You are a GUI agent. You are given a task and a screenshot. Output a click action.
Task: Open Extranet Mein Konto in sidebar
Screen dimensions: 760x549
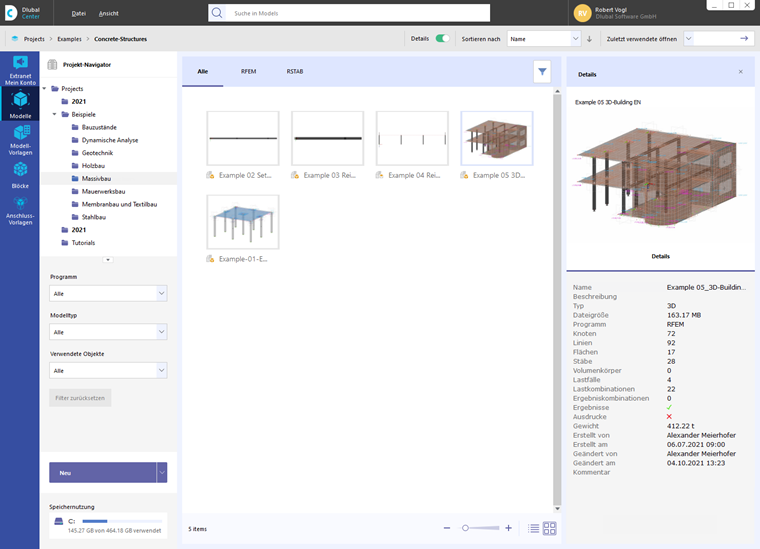(x=20, y=70)
